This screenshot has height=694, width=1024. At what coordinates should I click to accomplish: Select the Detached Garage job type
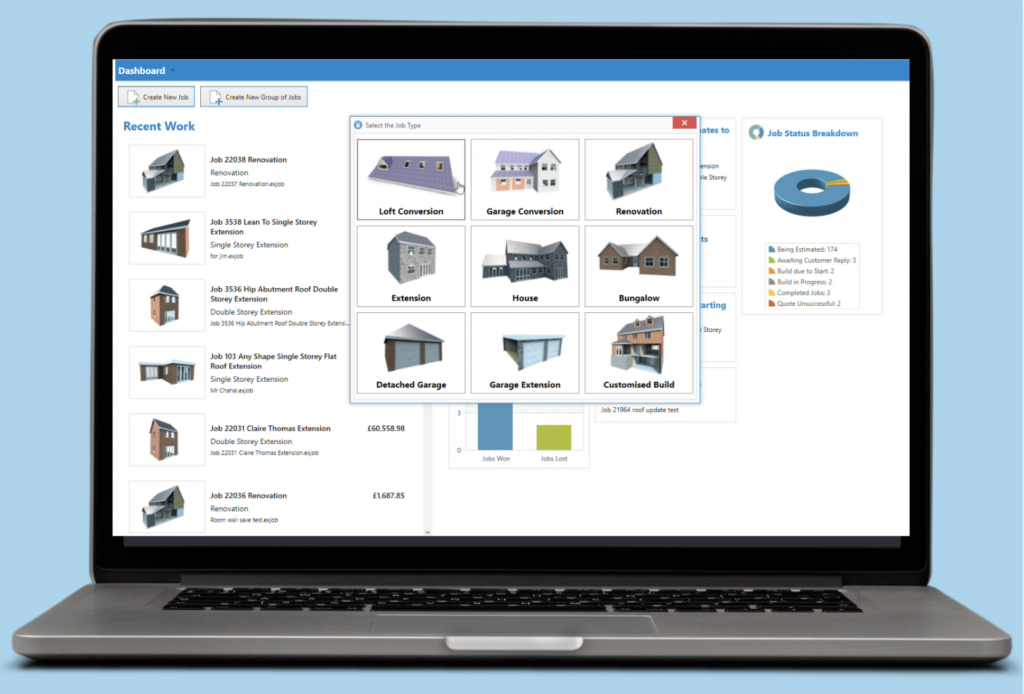[x=410, y=352]
